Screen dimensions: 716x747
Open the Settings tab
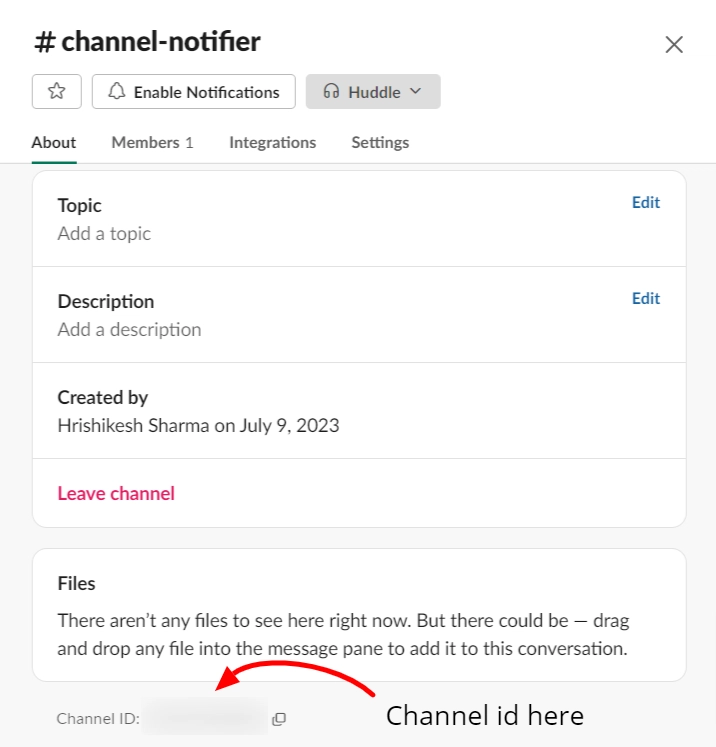coord(380,143)
